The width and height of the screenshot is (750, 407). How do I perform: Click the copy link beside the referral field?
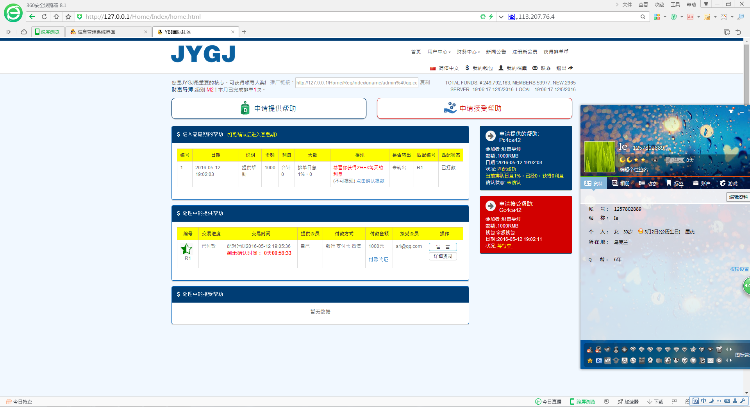425,82
